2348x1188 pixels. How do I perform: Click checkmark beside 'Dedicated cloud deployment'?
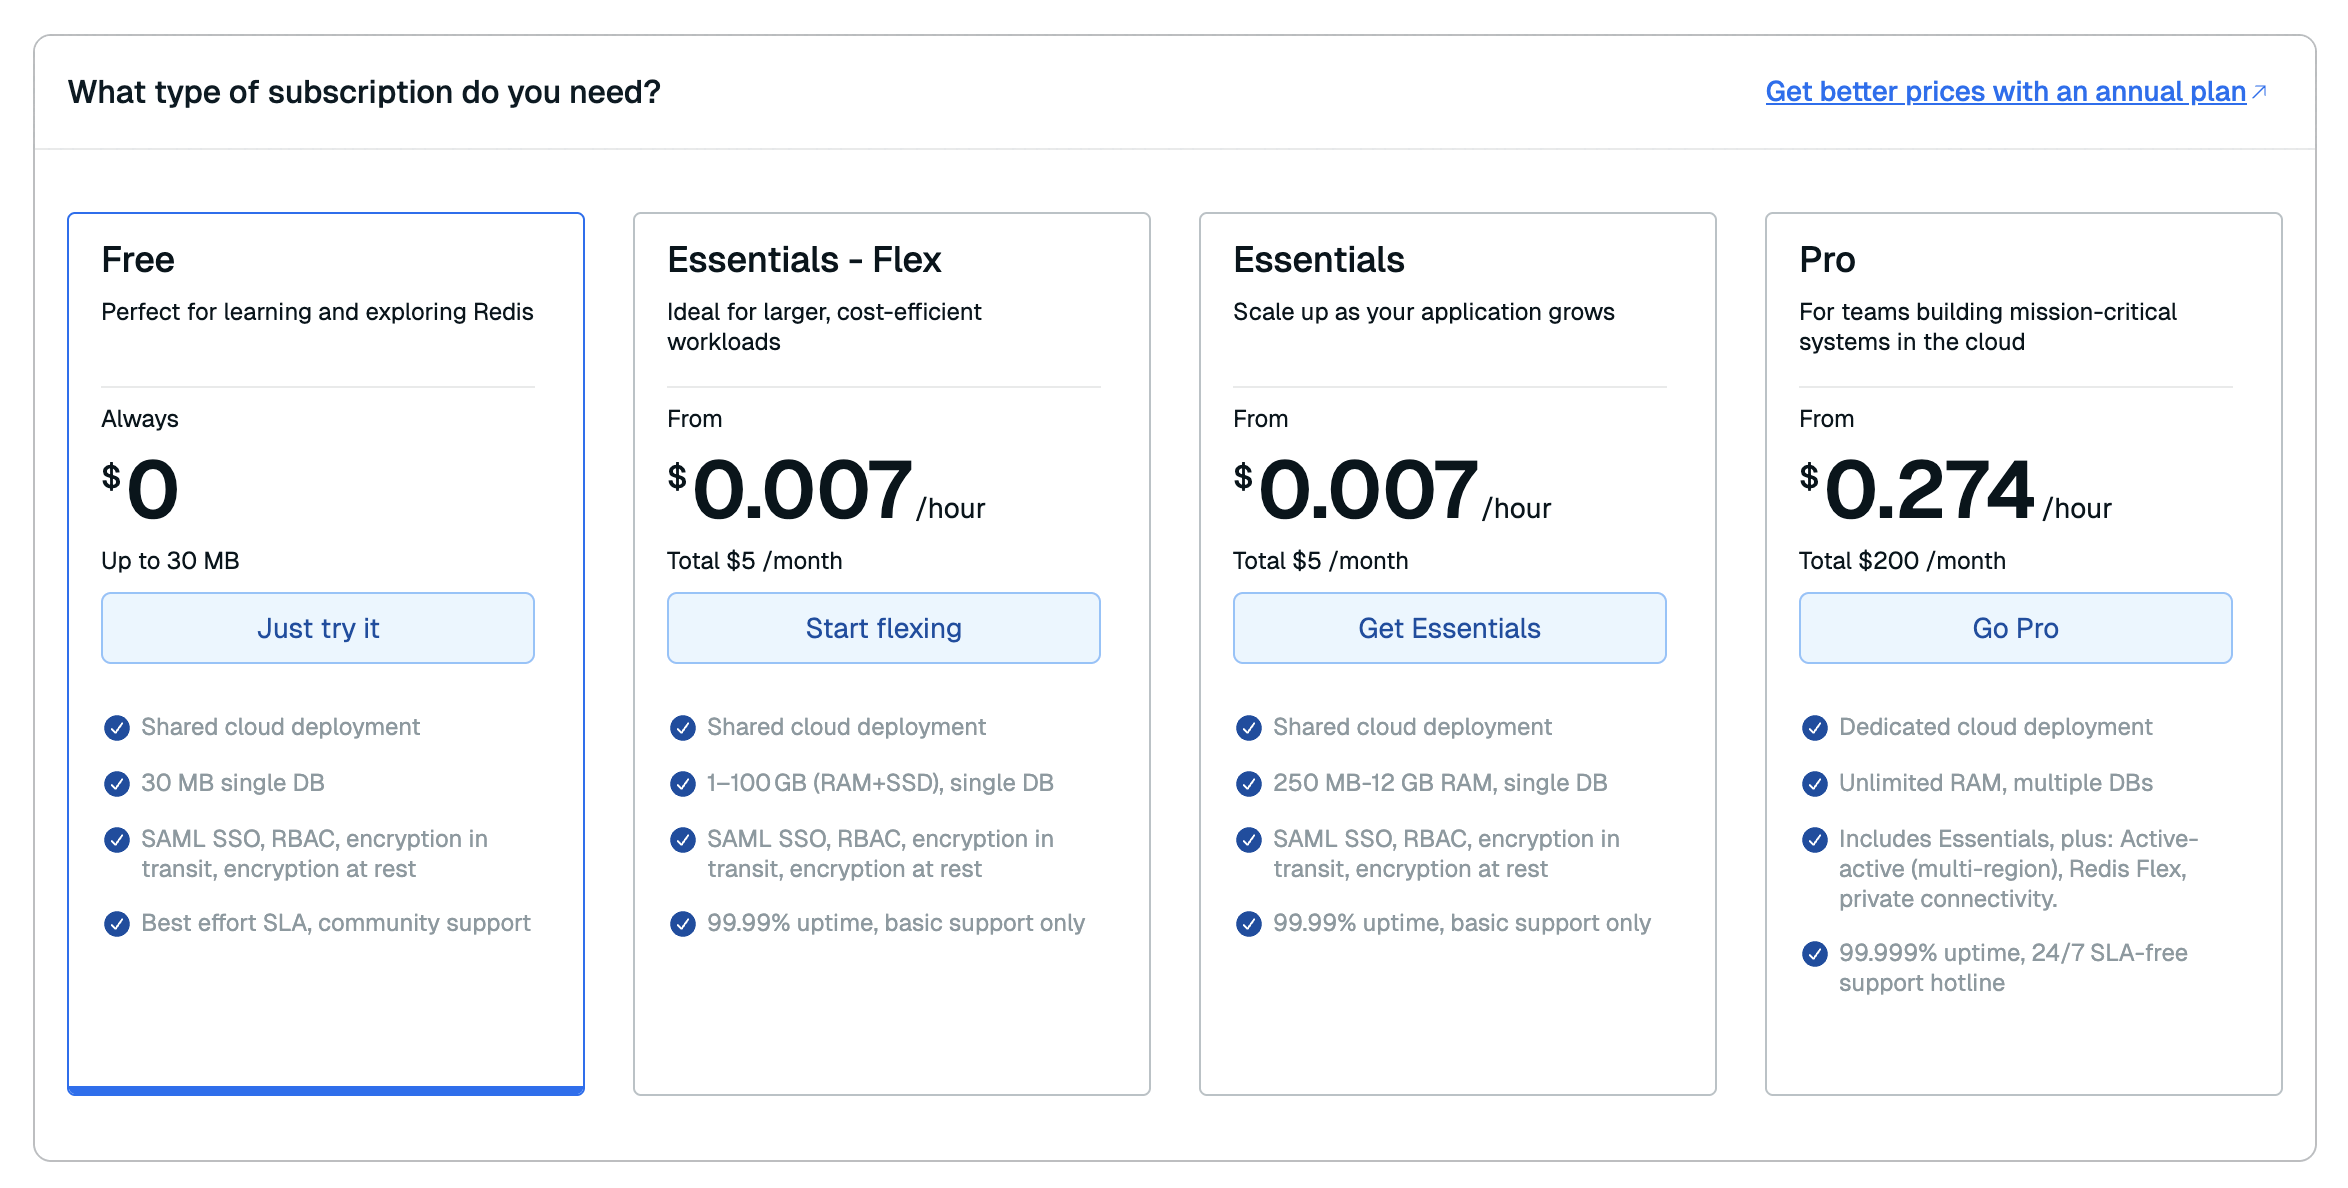pyautogui.click(x=1815, y=728)
